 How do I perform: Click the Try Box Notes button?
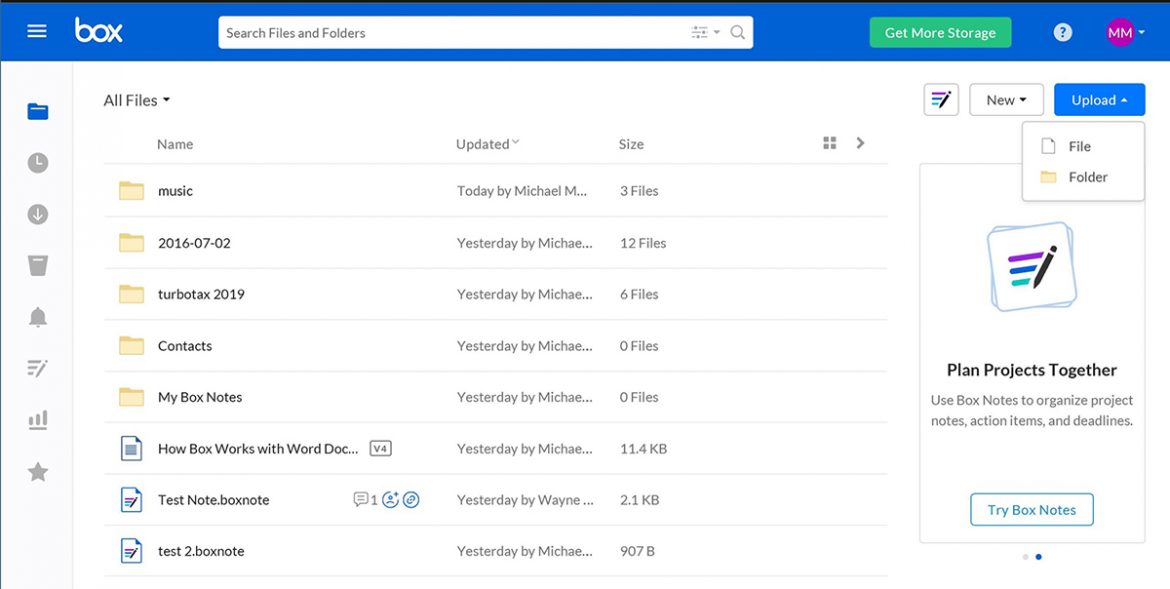pyautogui.click(x=1031, y=509)
